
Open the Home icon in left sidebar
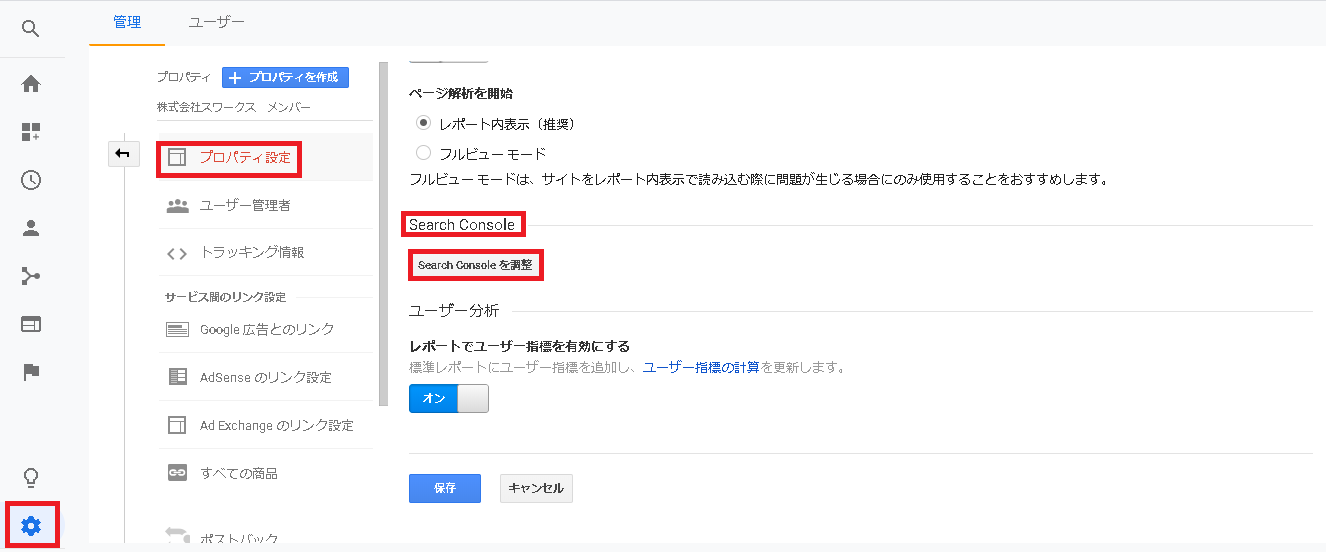(31, 84)
